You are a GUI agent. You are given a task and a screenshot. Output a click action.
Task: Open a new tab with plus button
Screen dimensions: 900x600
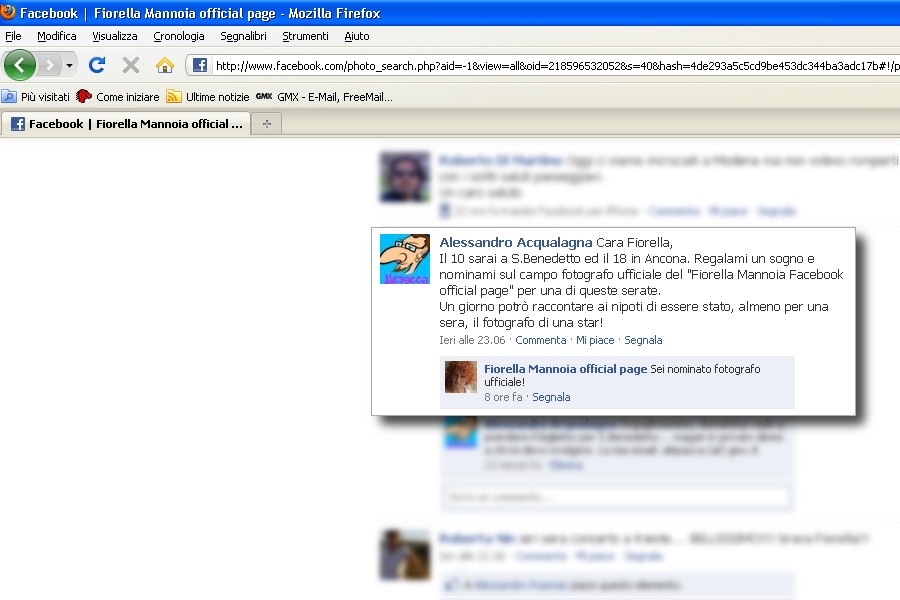coord(267,123)
